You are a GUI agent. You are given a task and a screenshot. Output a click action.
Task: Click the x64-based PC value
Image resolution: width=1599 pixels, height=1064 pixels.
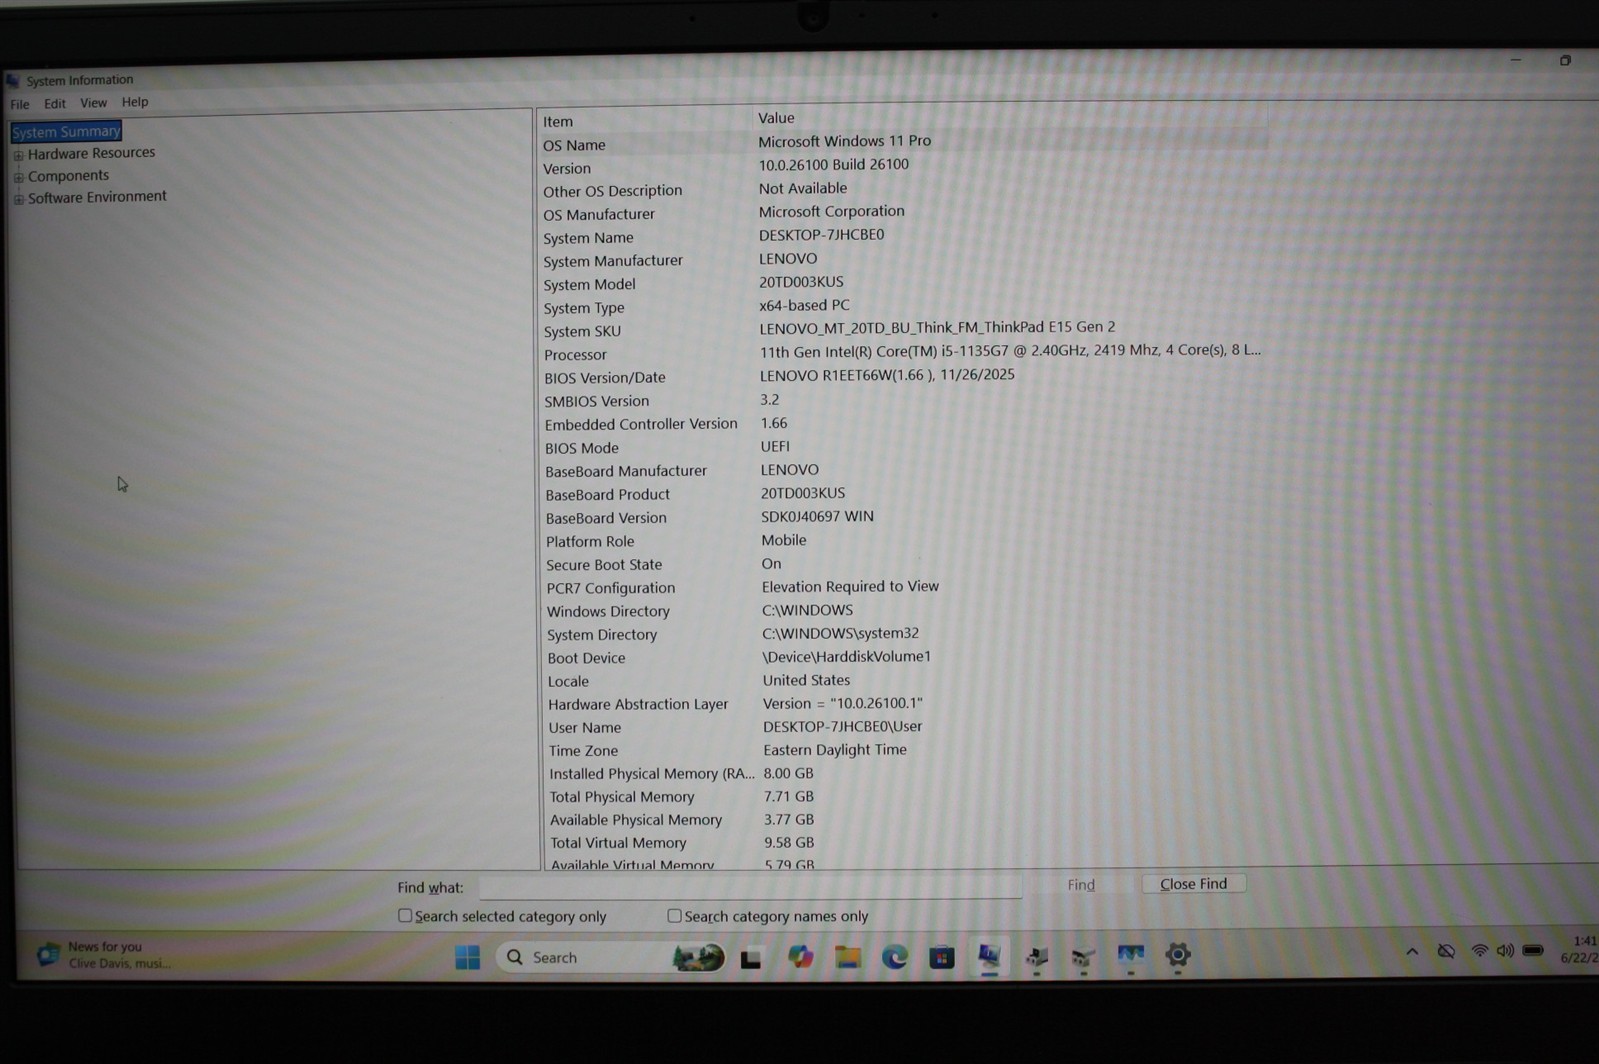tap(804, 305)
